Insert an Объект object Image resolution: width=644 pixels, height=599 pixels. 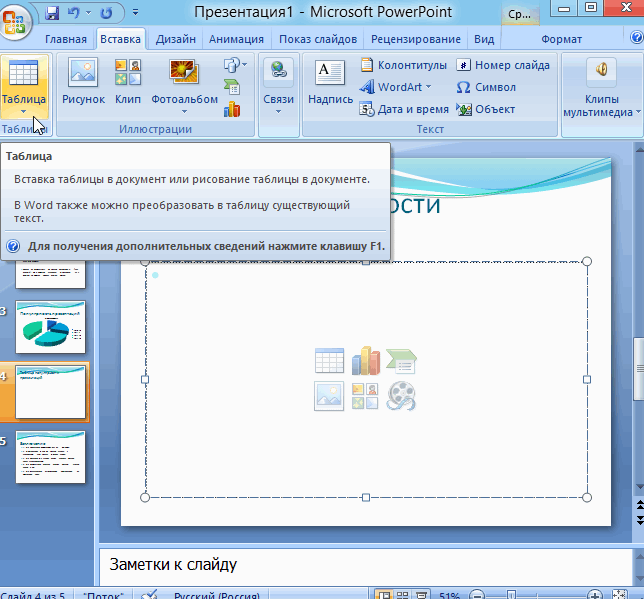(485, 109)
